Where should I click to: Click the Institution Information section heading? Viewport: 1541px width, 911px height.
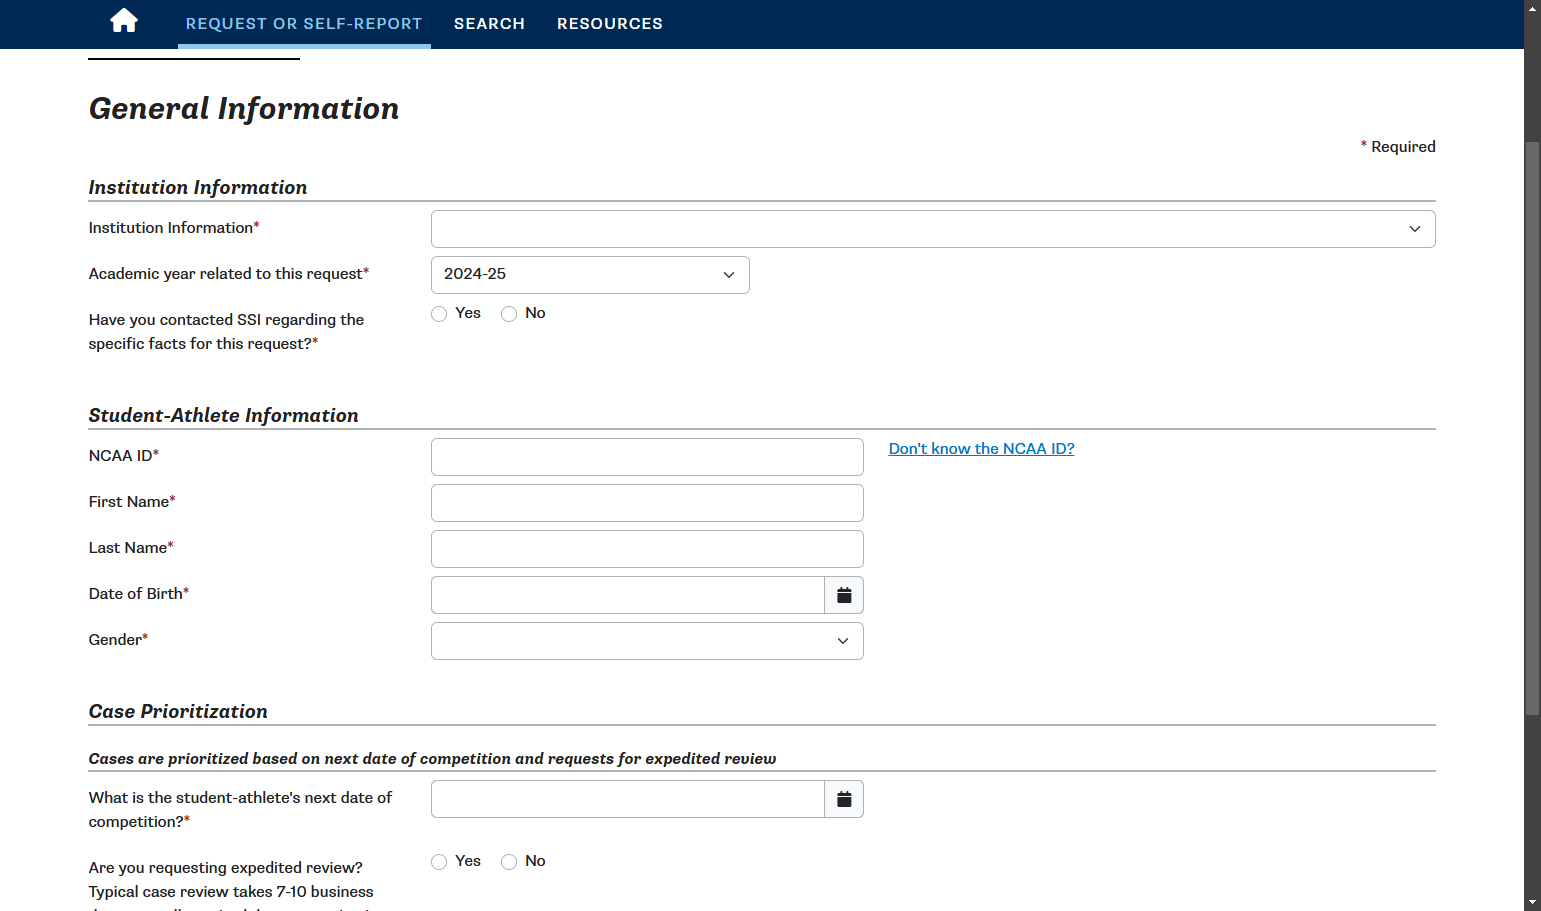(198, 187)
